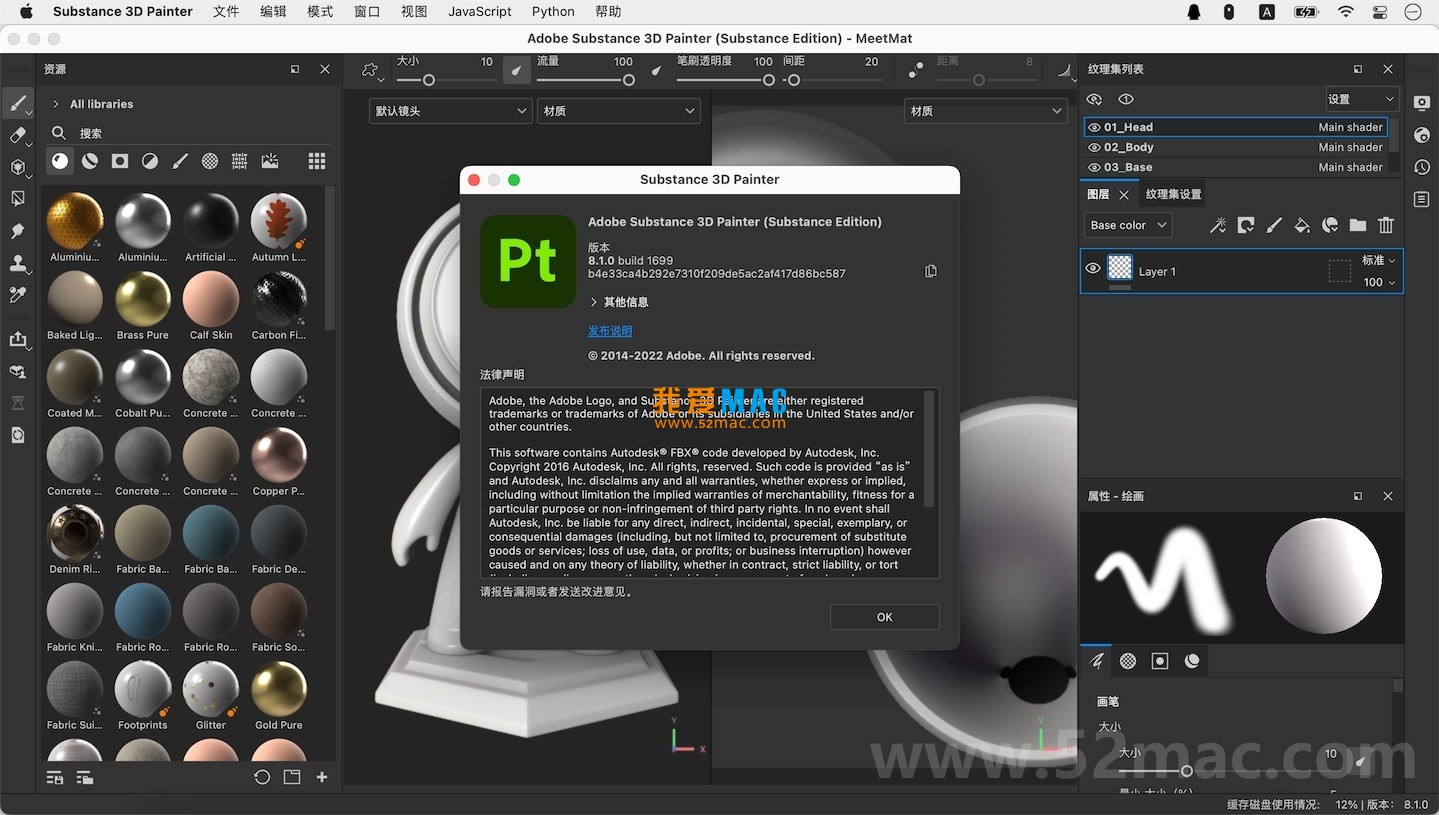
Task: Add a fill layer with bucket icon
Action: 1302,225
